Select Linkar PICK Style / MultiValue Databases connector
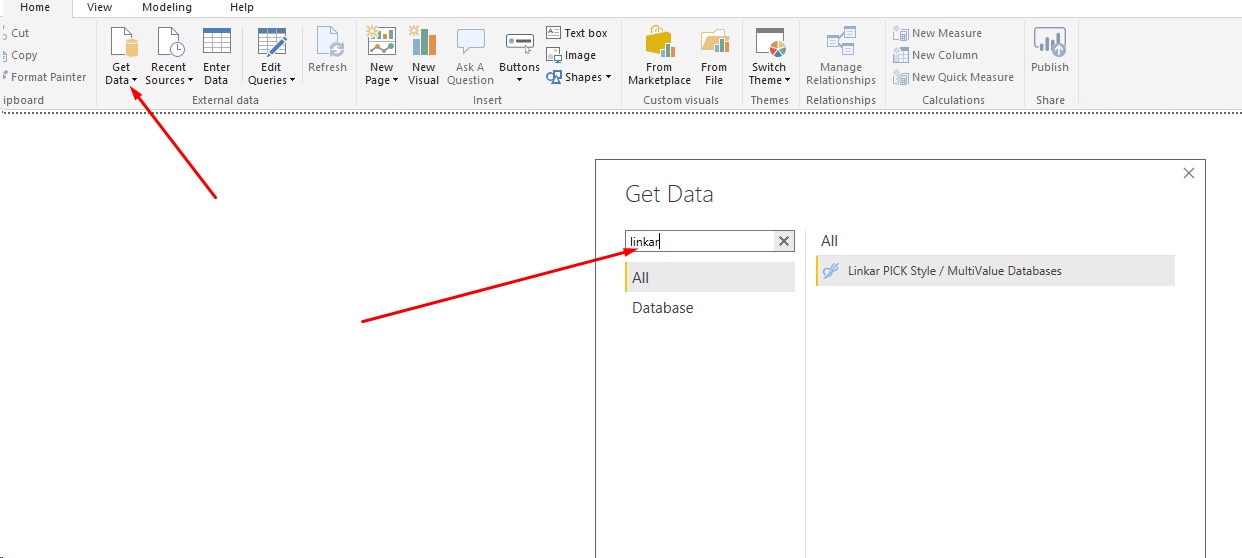Screen dimensions: 1242x558 point(996,271)
